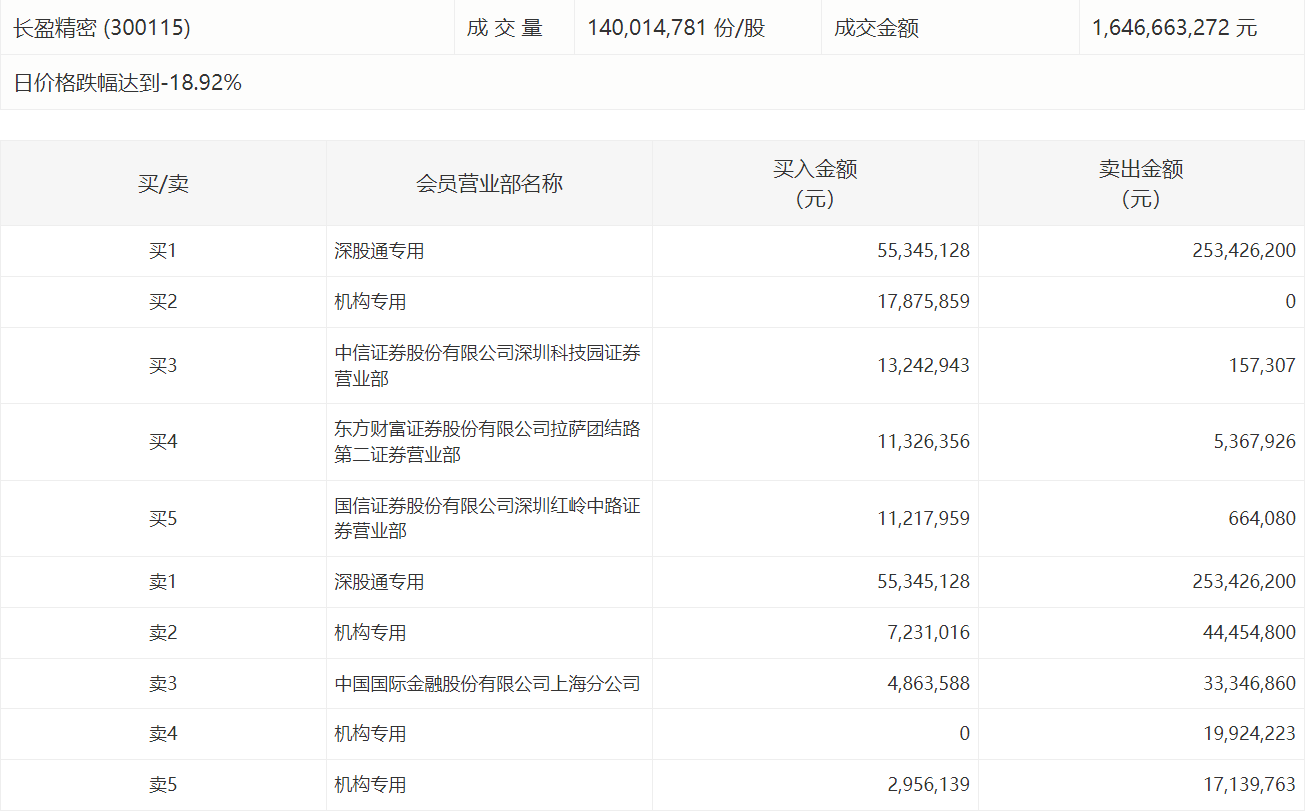Click the buy amount 17,875,859
Image resolution: width=1309 pixels, height=811 pixels.
tap(923, 302)
